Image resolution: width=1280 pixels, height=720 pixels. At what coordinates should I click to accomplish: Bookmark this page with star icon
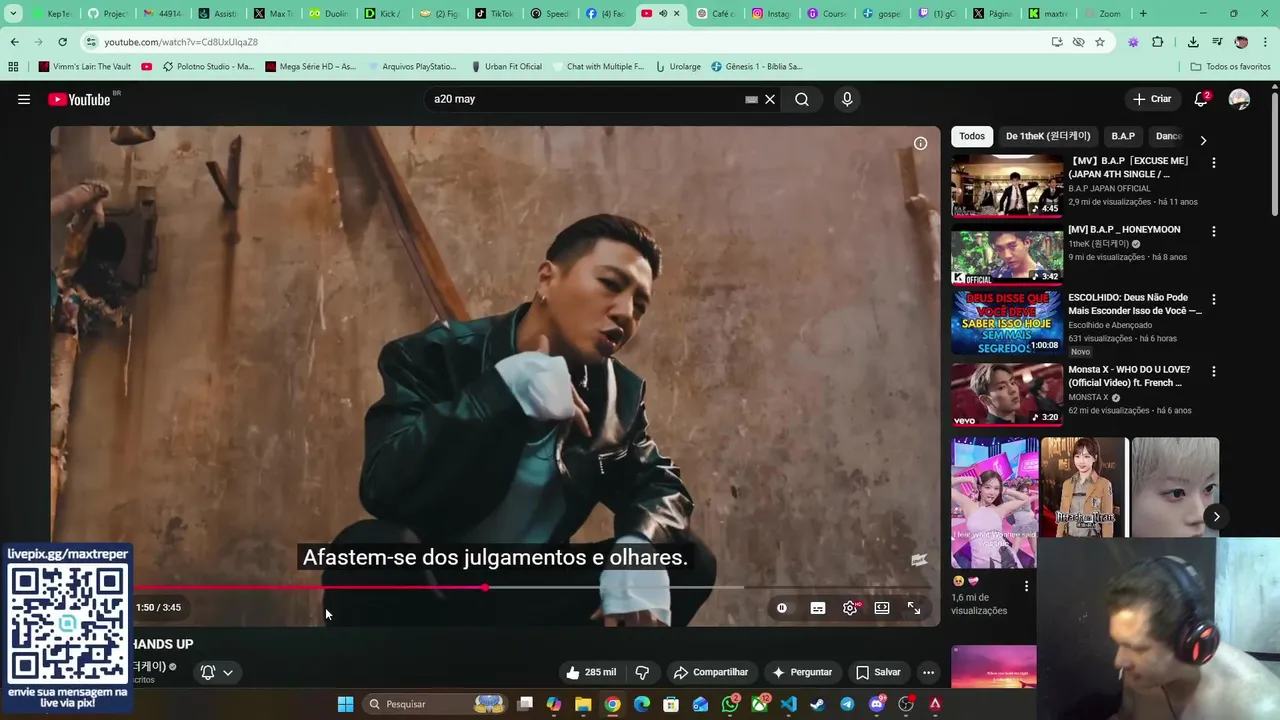click(x=1100, y=42)
